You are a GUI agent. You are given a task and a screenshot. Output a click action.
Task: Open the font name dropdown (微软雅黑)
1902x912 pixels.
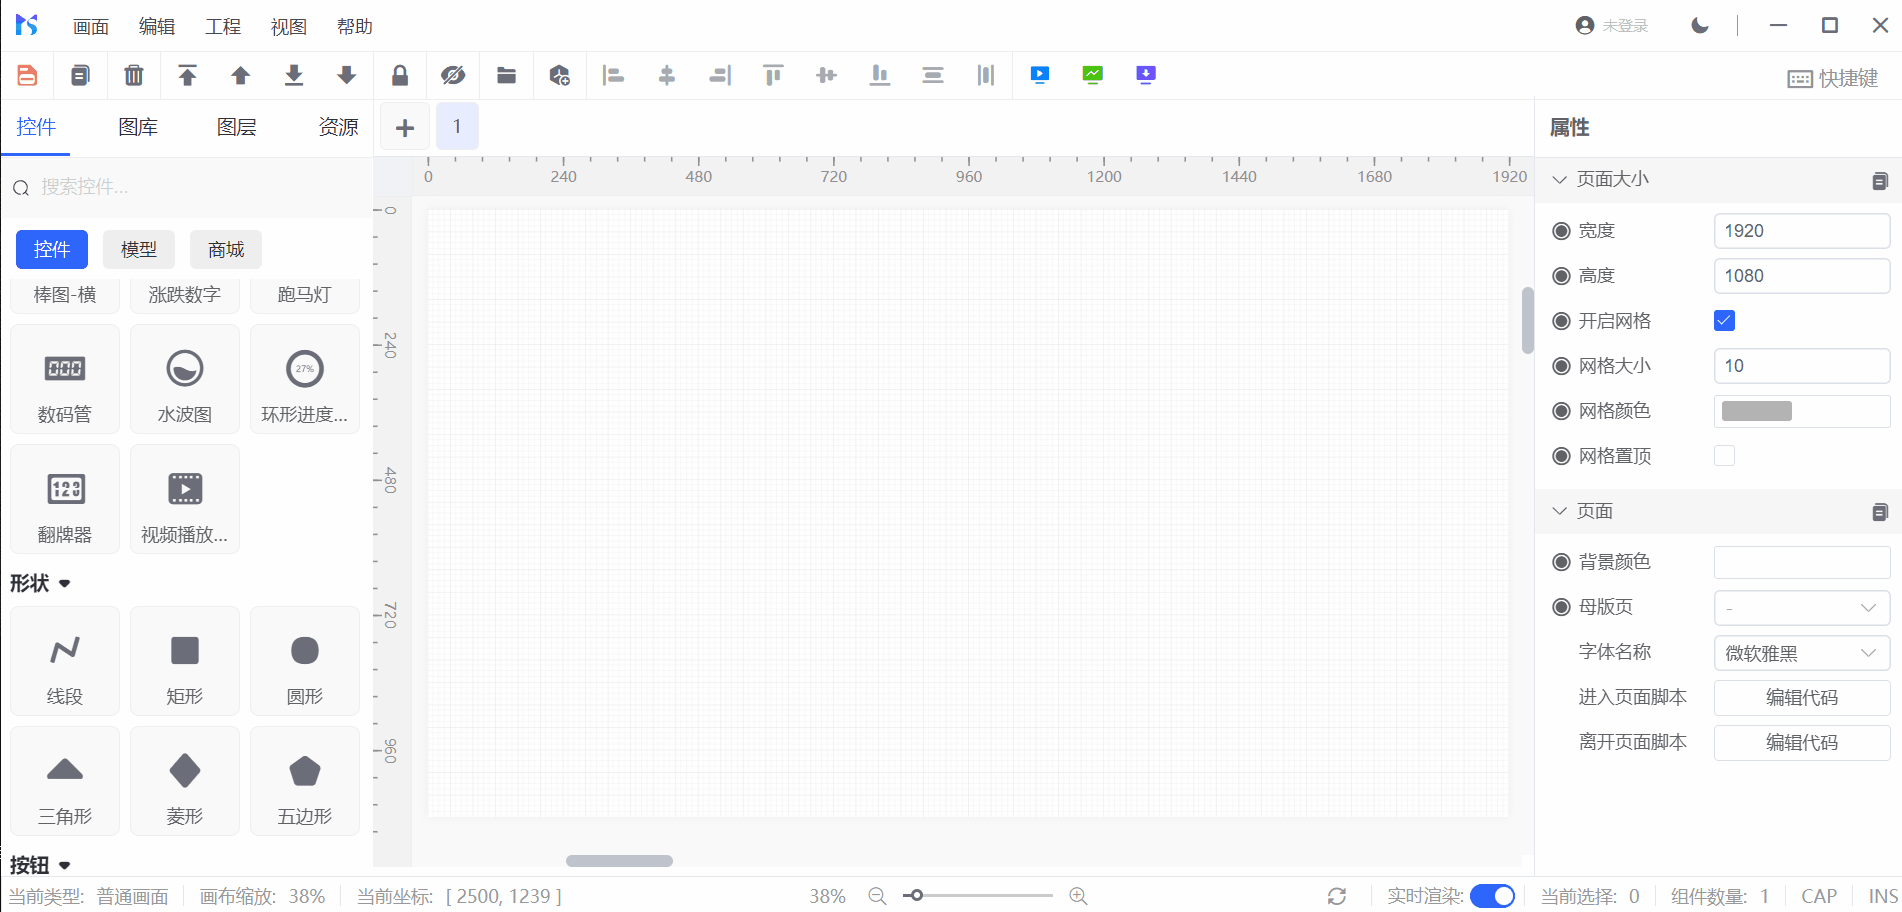tap(1801, 653)
